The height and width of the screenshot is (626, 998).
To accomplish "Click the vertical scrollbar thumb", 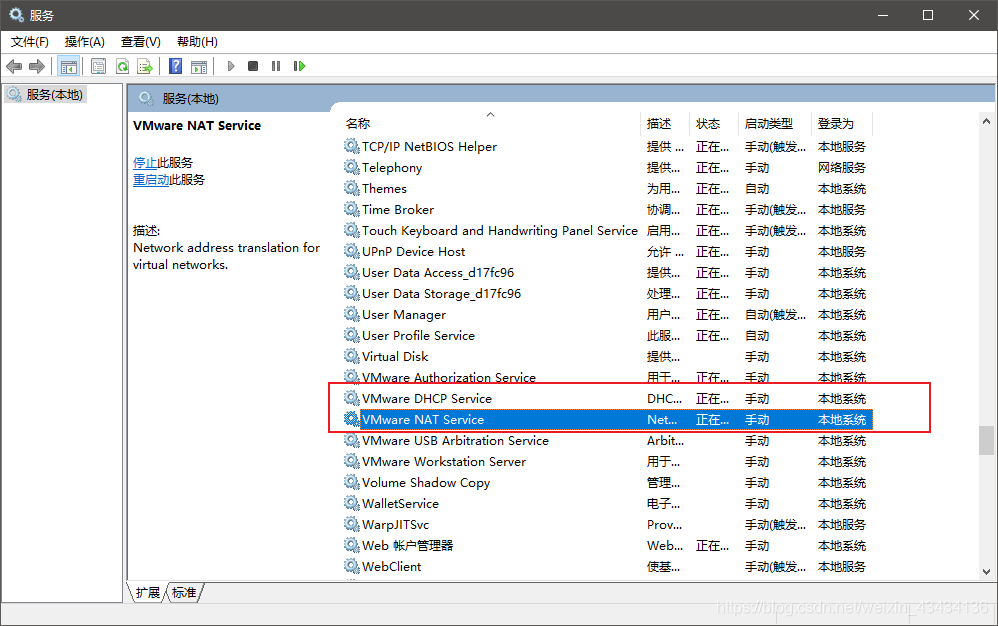I will click(986, 440).
